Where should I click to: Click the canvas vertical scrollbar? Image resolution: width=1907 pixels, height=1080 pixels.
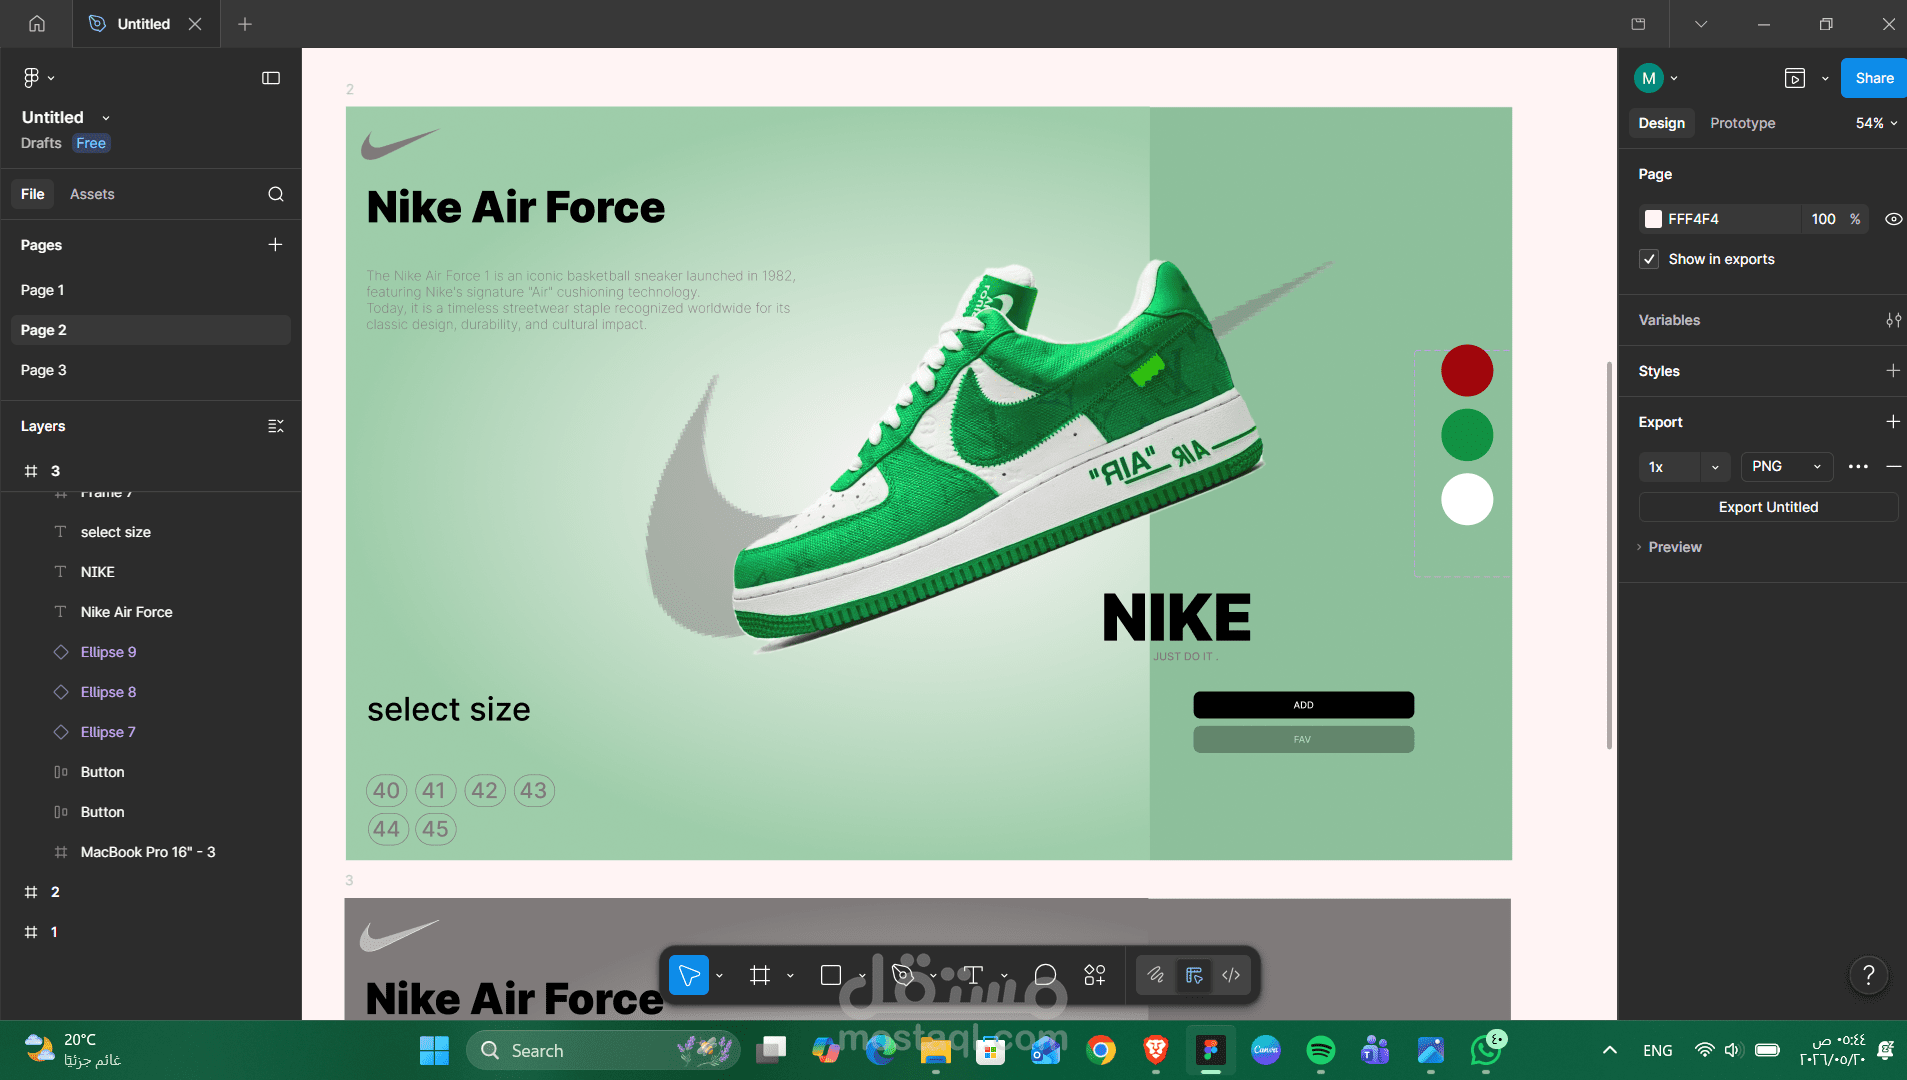1609,555
